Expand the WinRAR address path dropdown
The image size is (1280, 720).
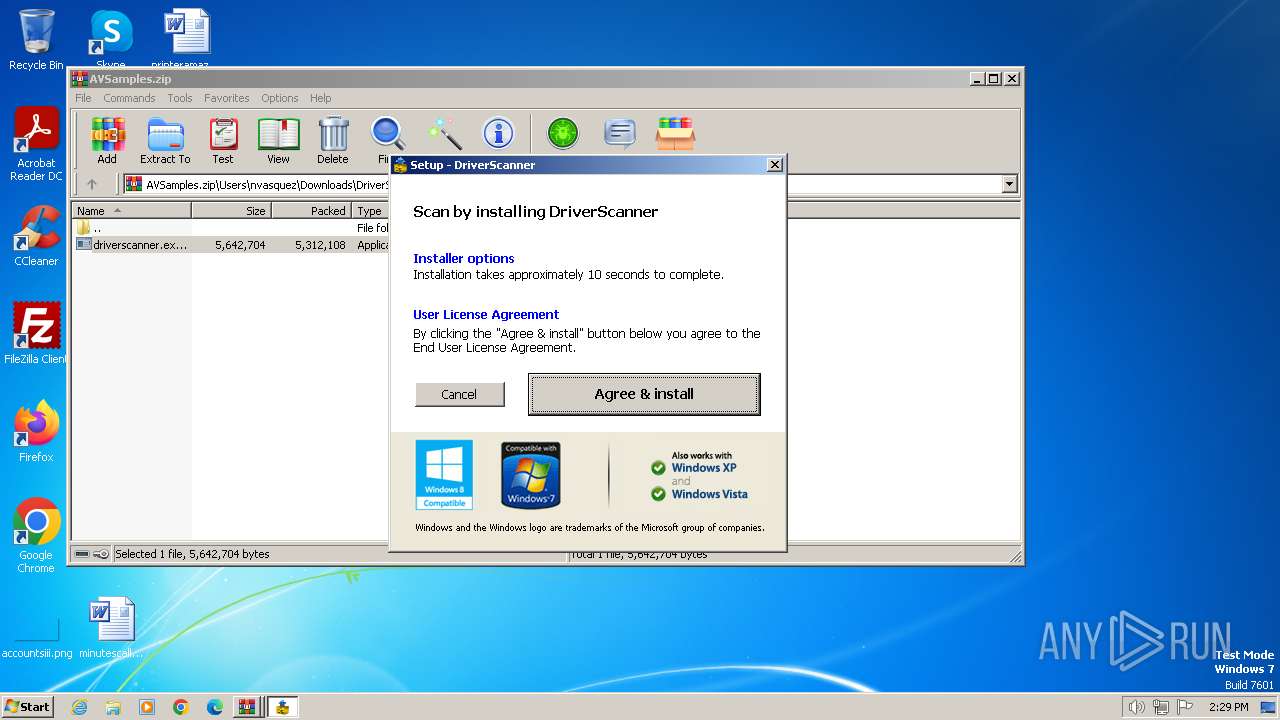1009,184
